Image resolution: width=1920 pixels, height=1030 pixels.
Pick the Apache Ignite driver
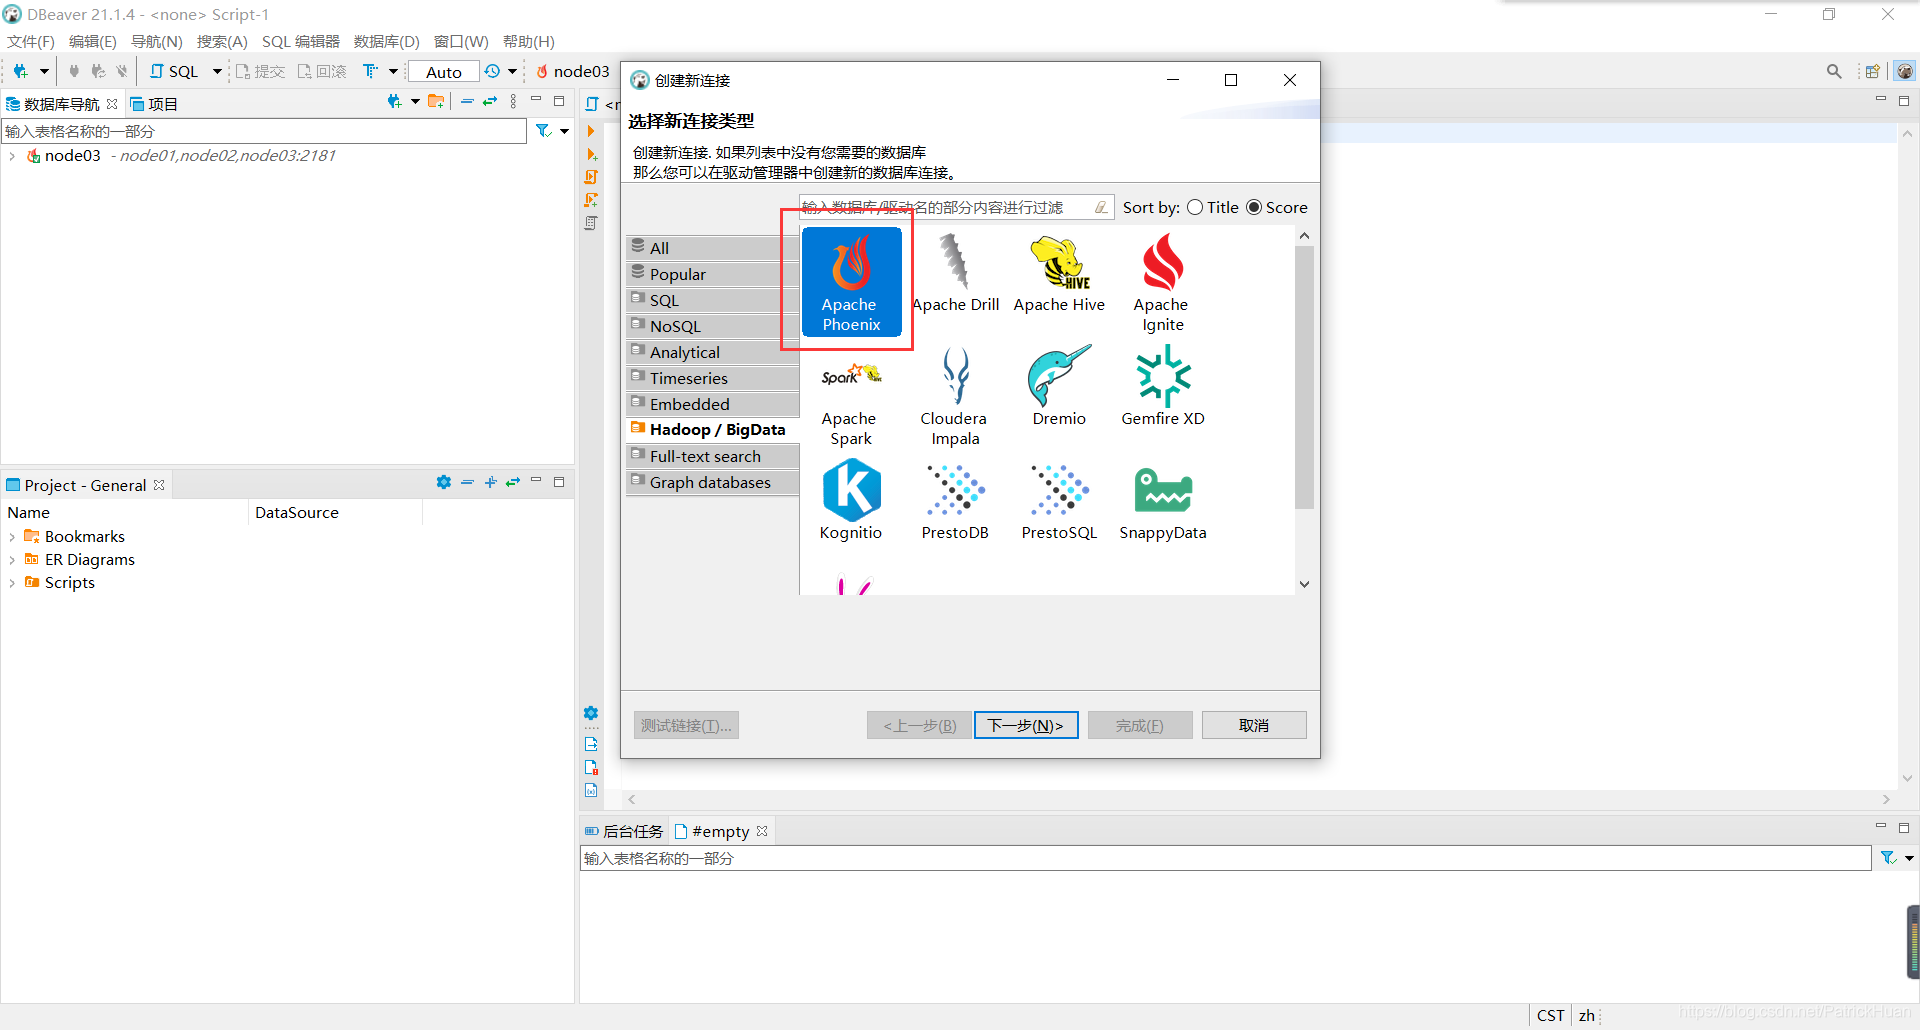coord(1162,283)
